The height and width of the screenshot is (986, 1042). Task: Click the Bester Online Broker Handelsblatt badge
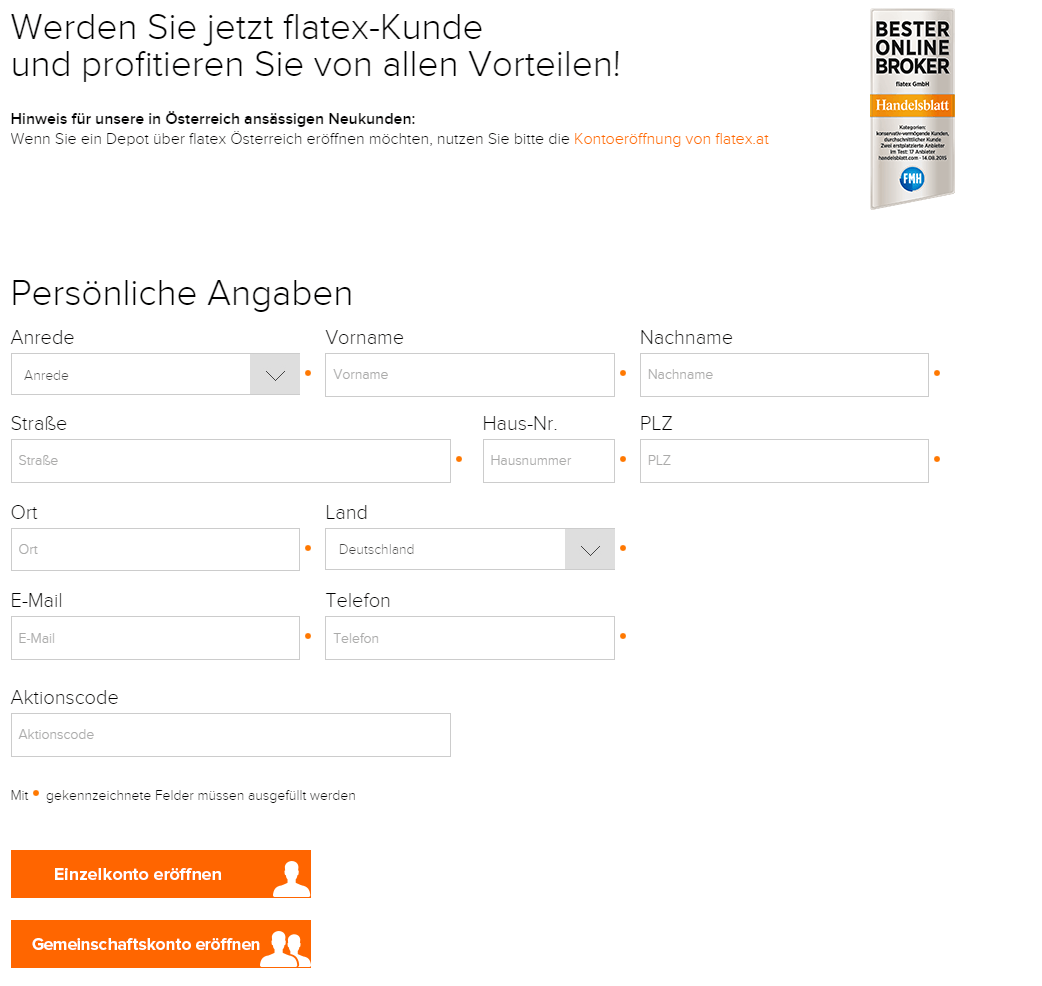[x=912, y=108]
